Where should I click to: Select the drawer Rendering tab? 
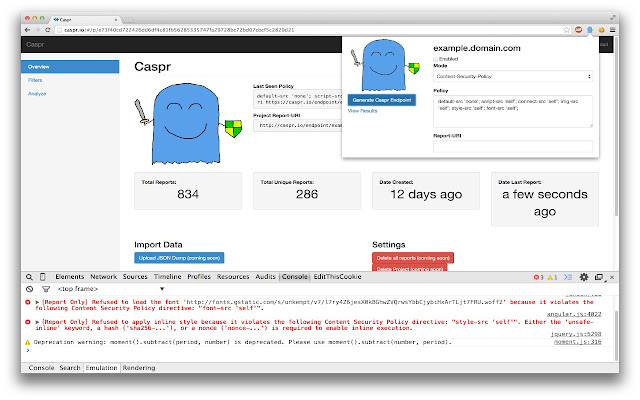pyautogui.click(x=139, y=368)
